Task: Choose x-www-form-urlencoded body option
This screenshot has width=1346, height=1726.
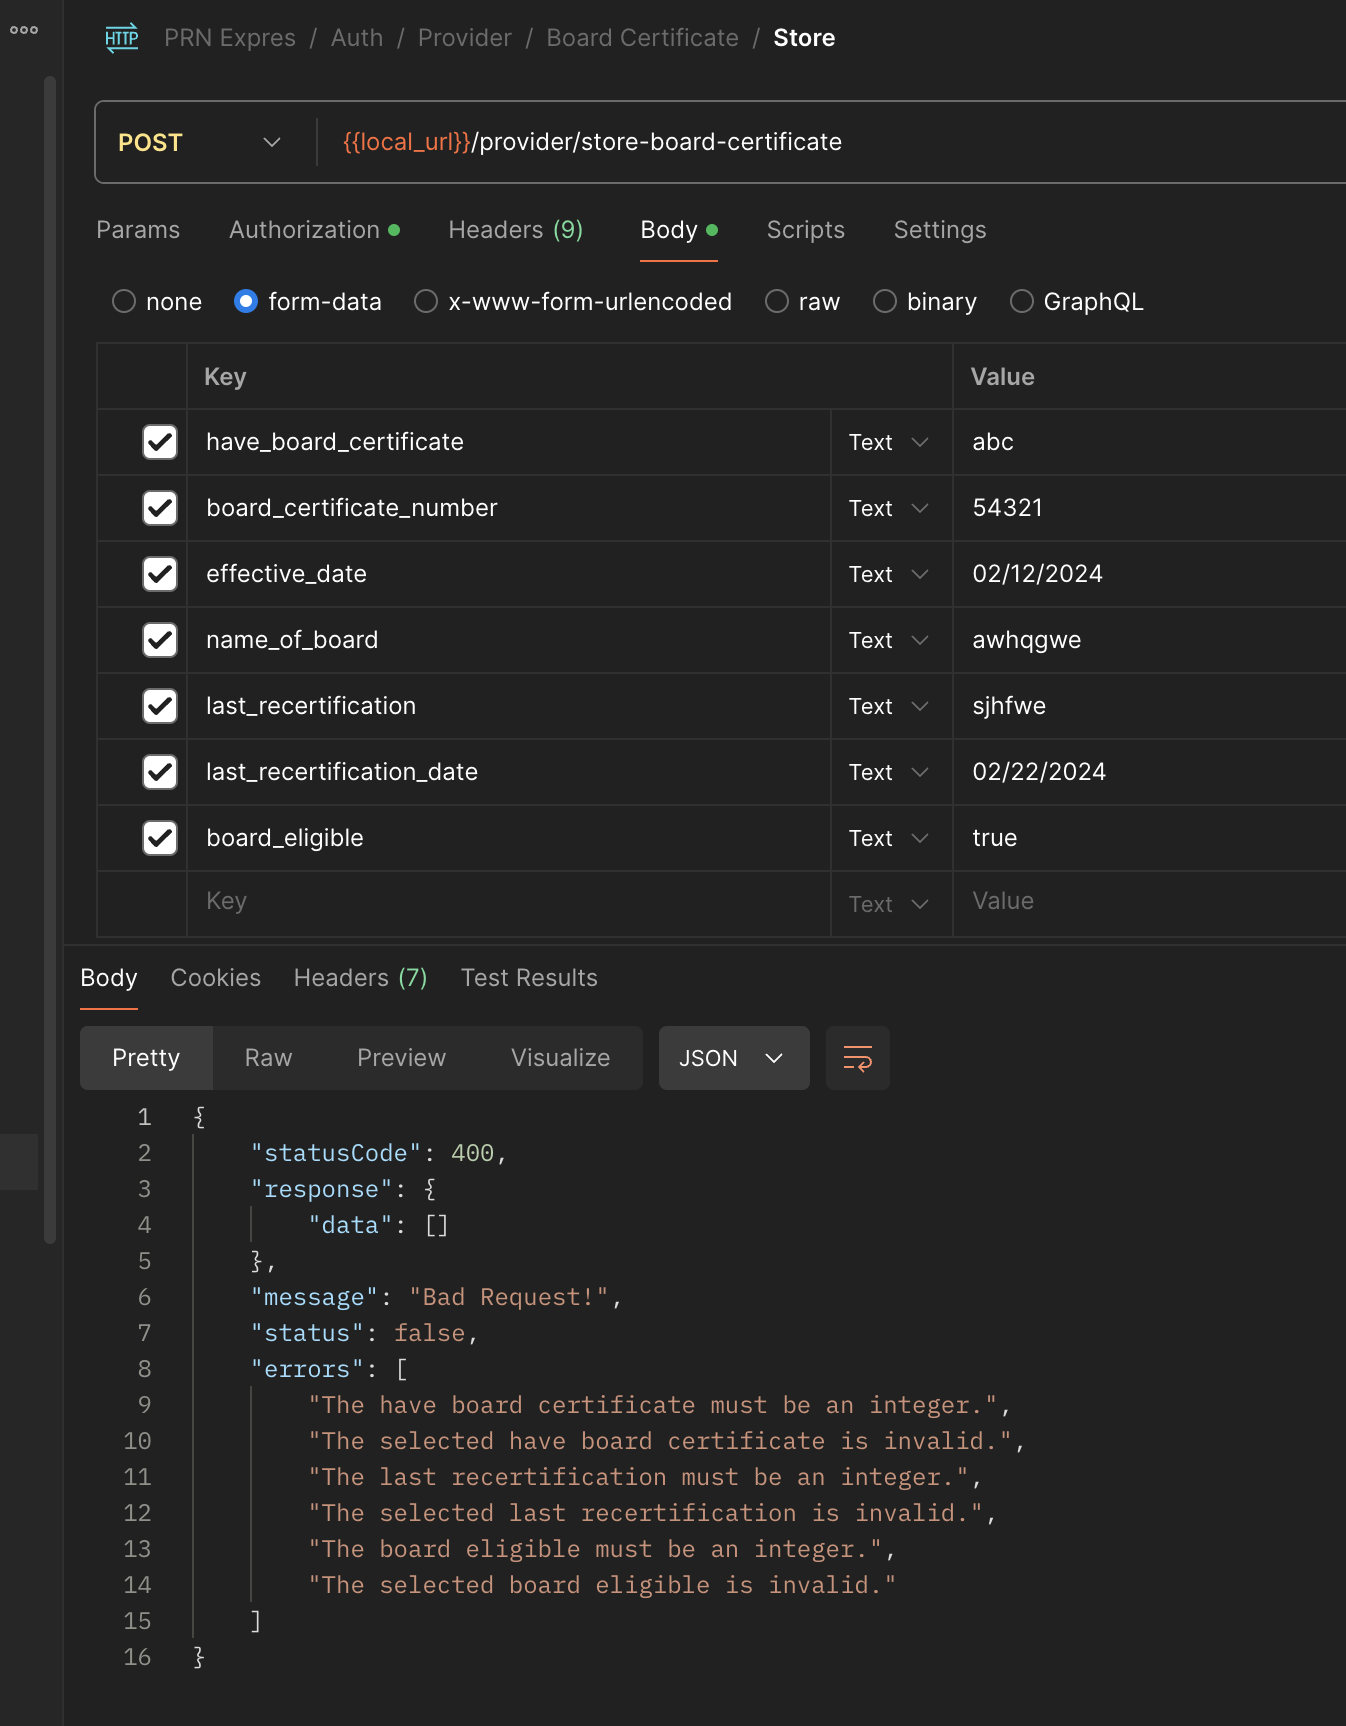Action: click(x=426, y=301)
